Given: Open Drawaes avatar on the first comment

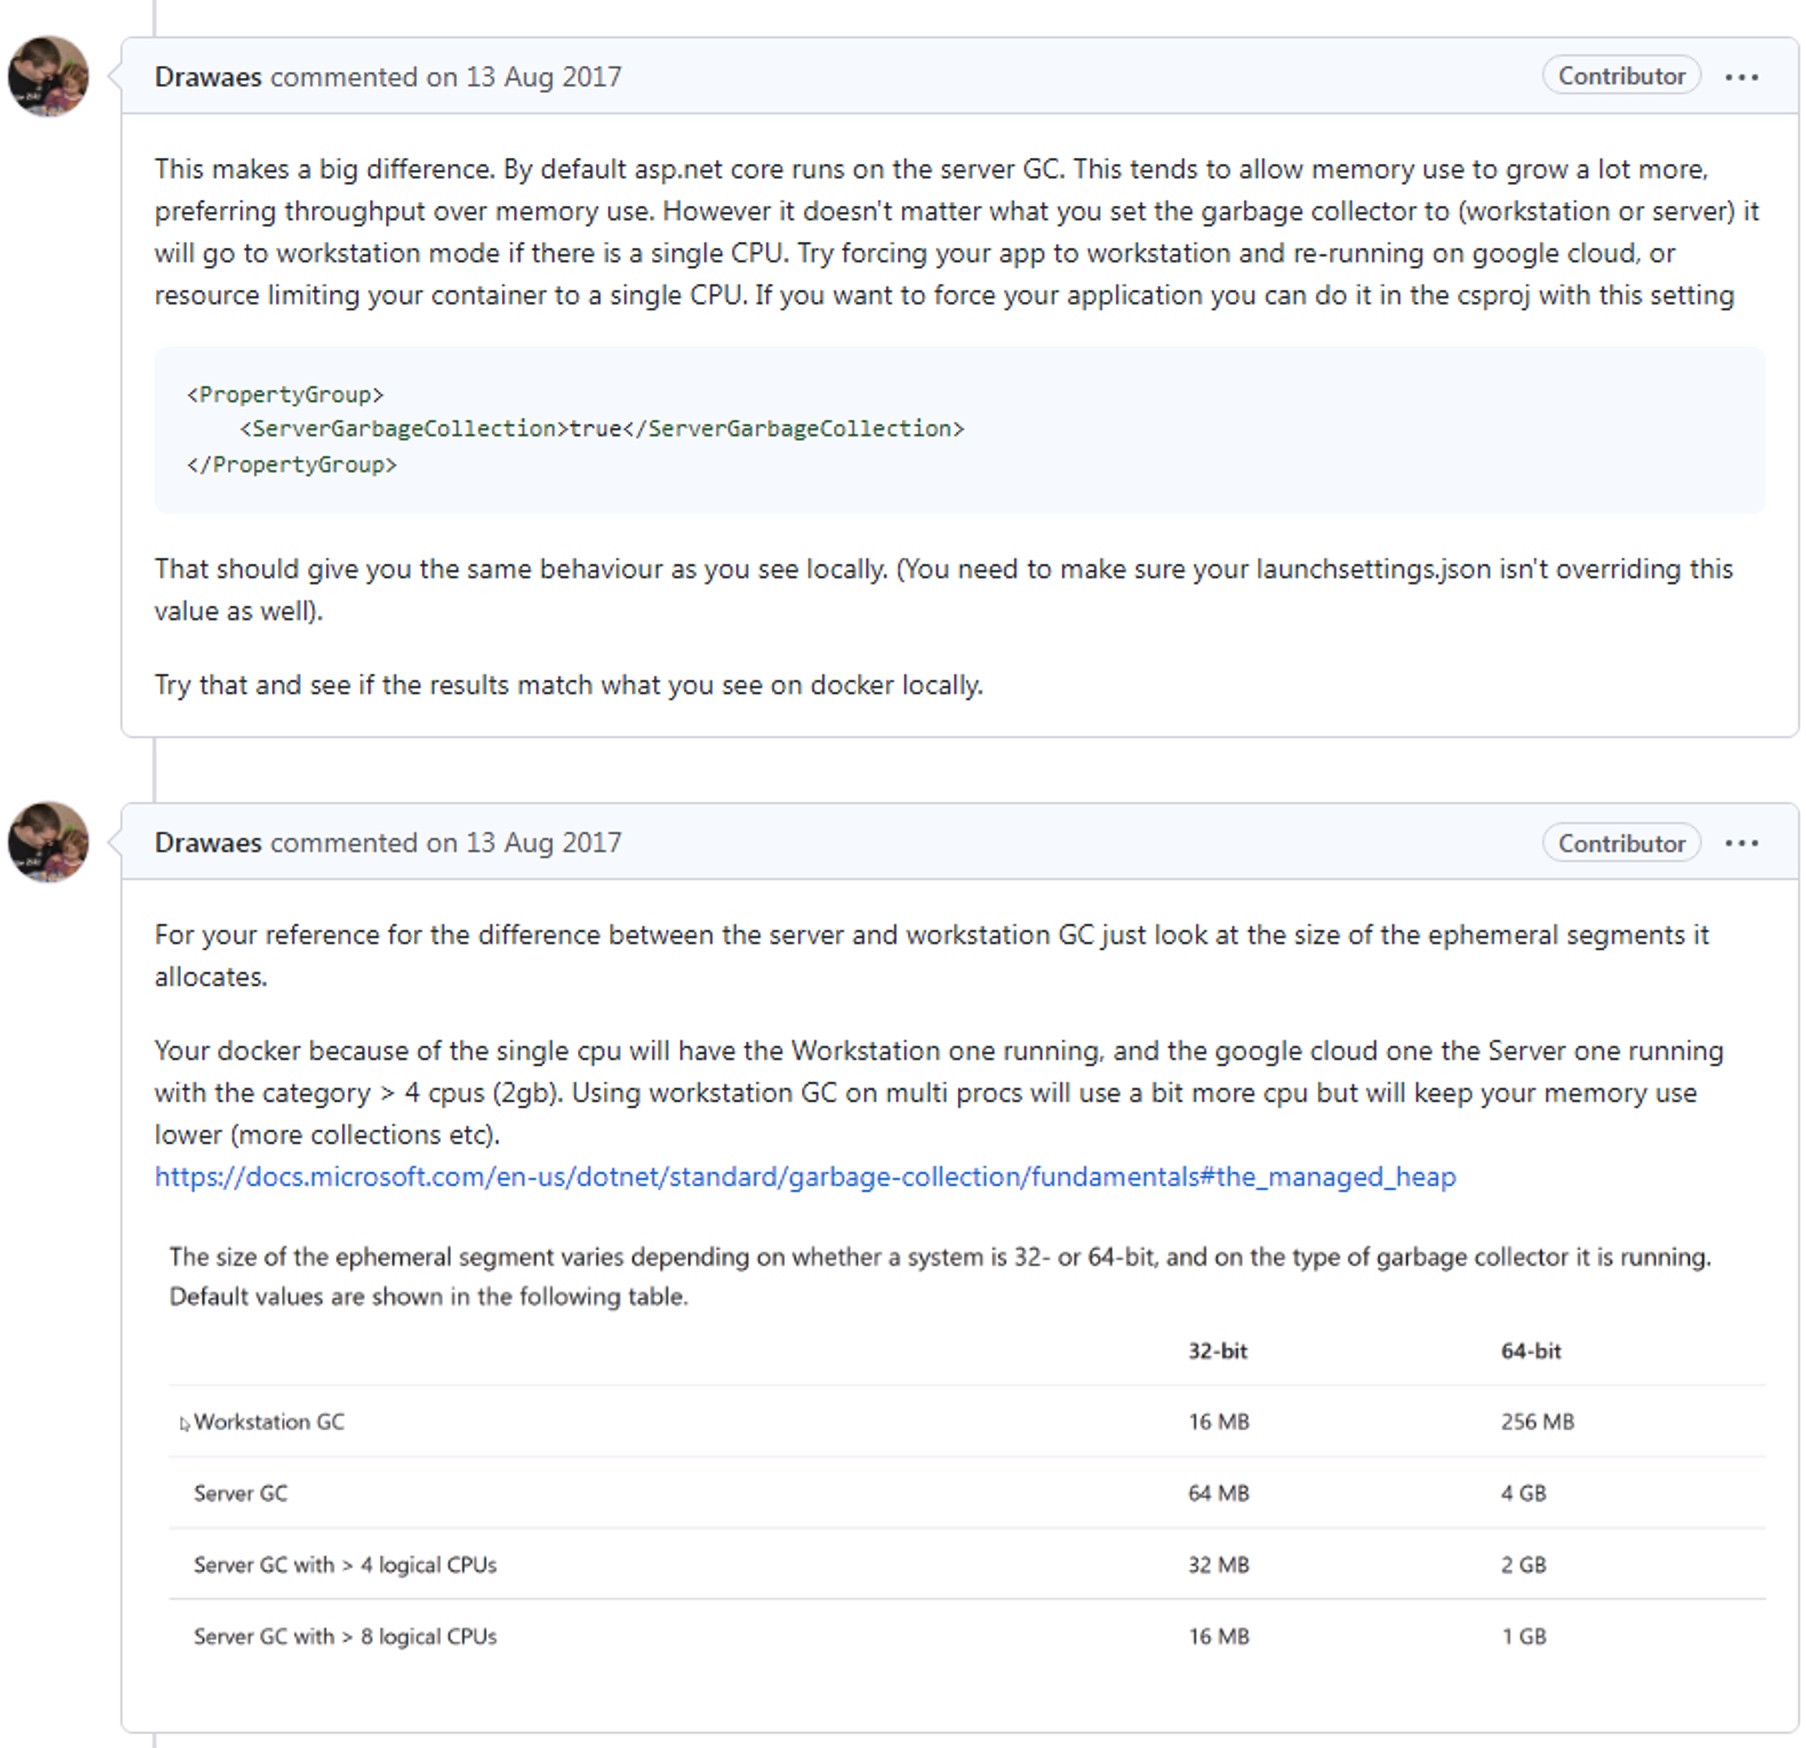Looking at the screenshot, I should pyautogui.click(x=48, y=77).
